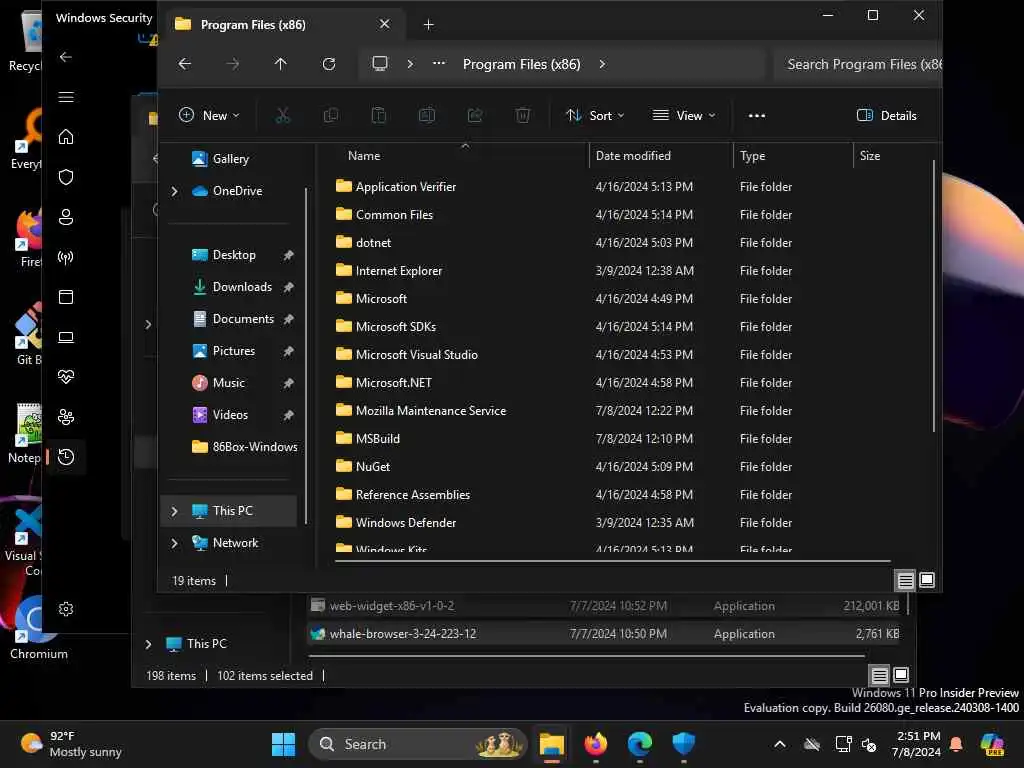
Task: Open App & browser control icon
Action: click(x=66, y=297)
